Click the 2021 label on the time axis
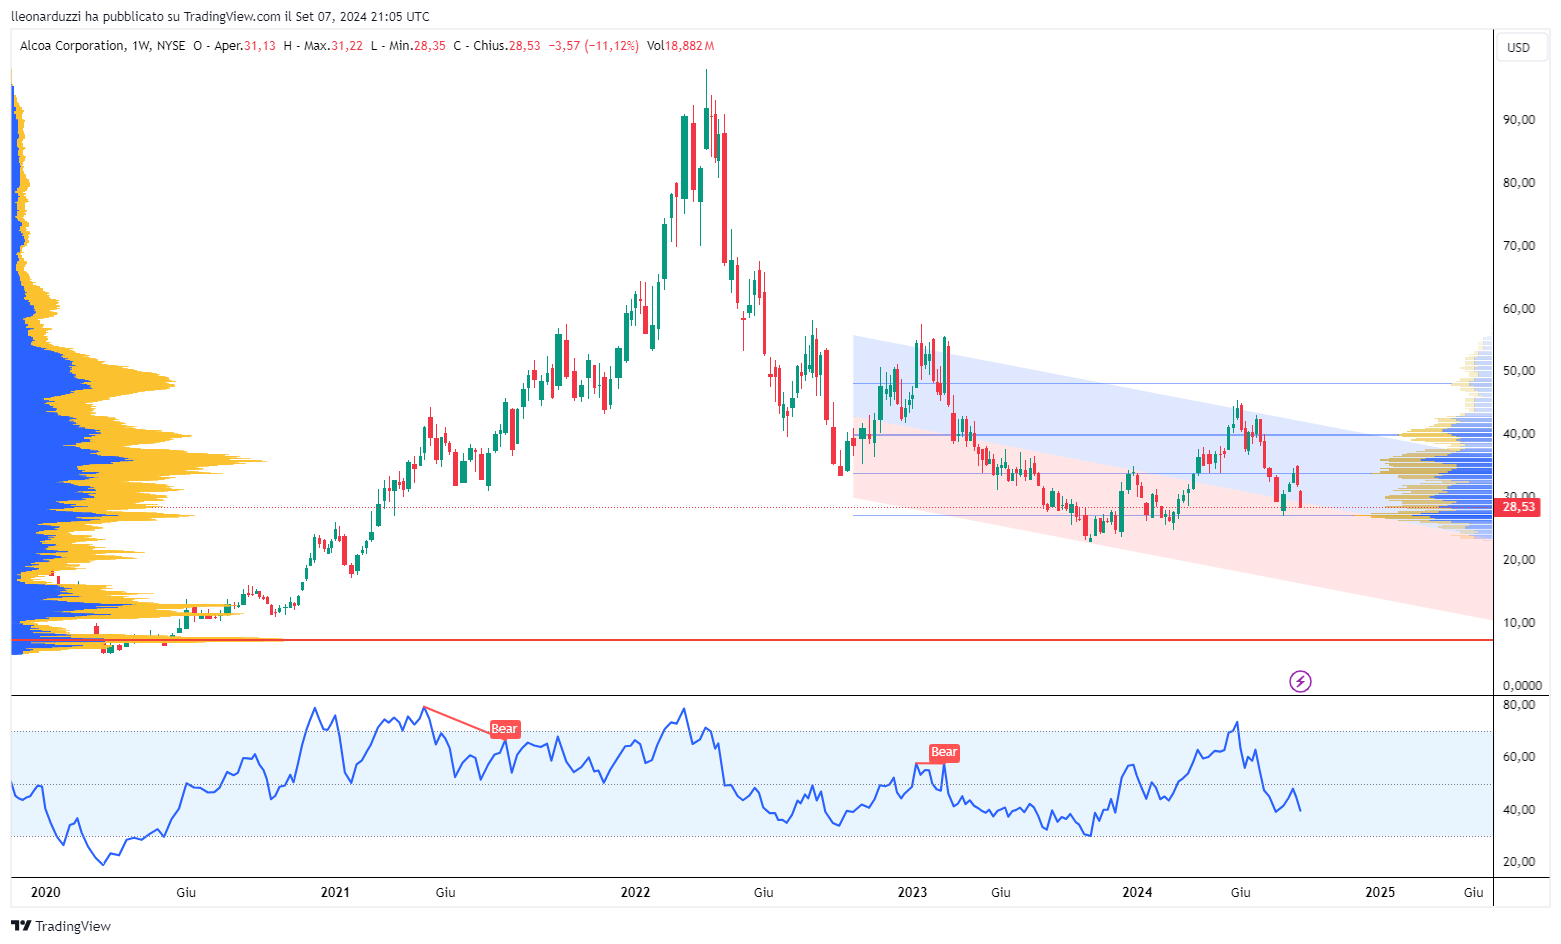The width and height of the screenshot is (1561, 944). coord(335,893)
